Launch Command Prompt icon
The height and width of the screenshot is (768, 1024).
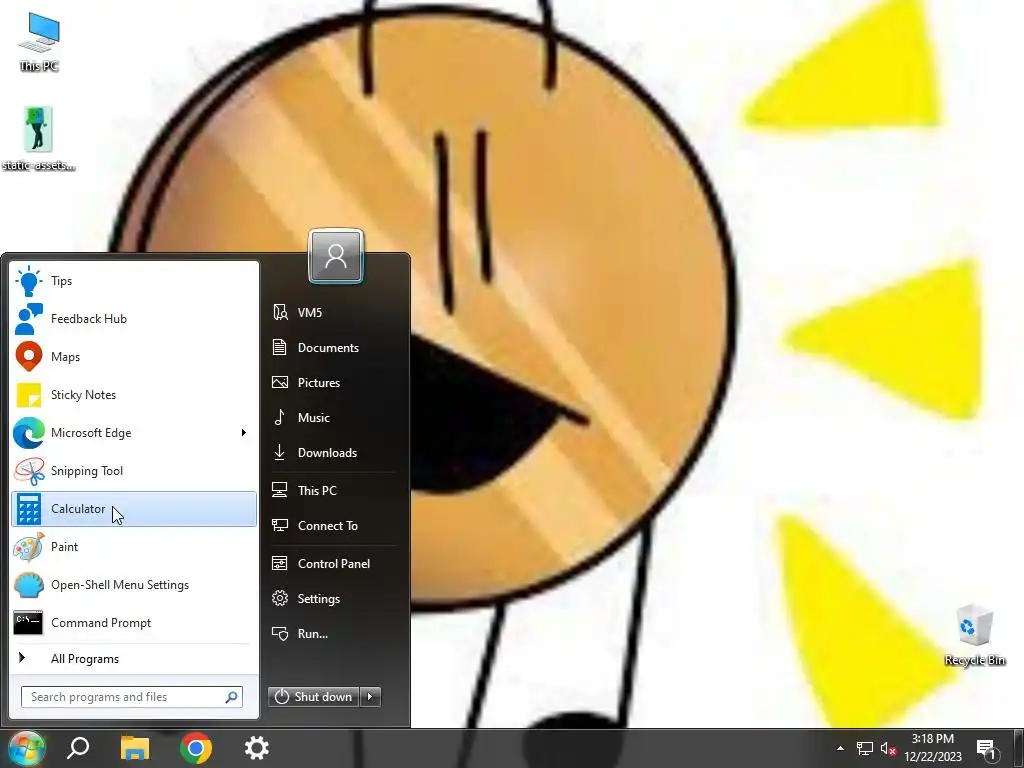29,622
